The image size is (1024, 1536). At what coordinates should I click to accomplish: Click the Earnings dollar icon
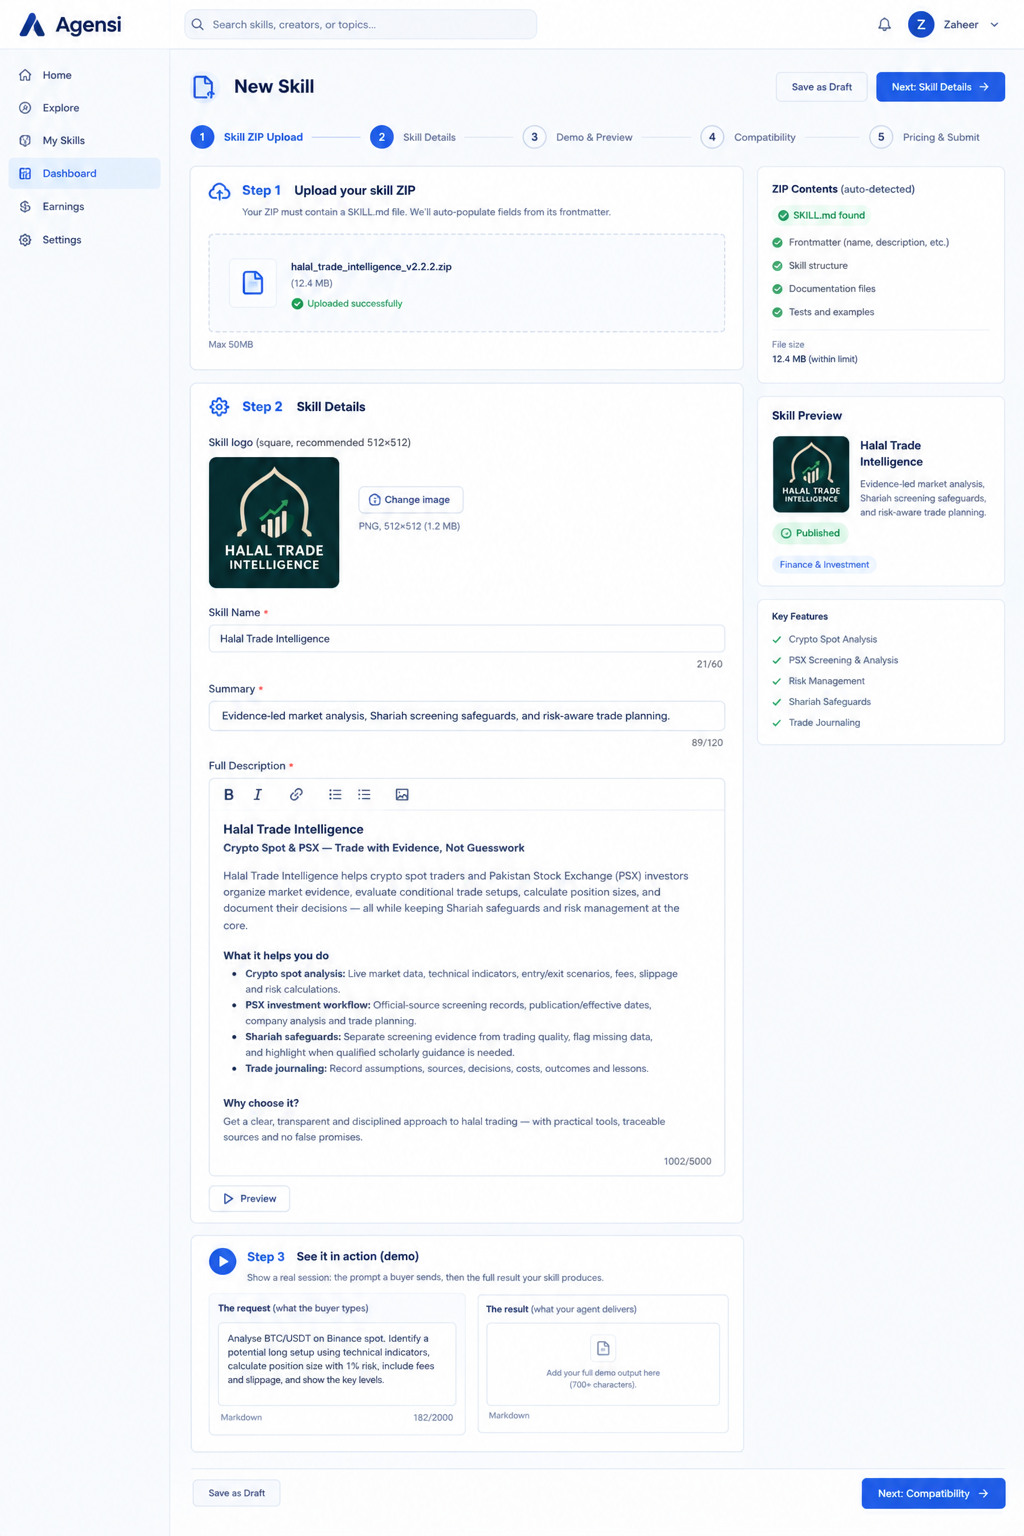[25, 207]
